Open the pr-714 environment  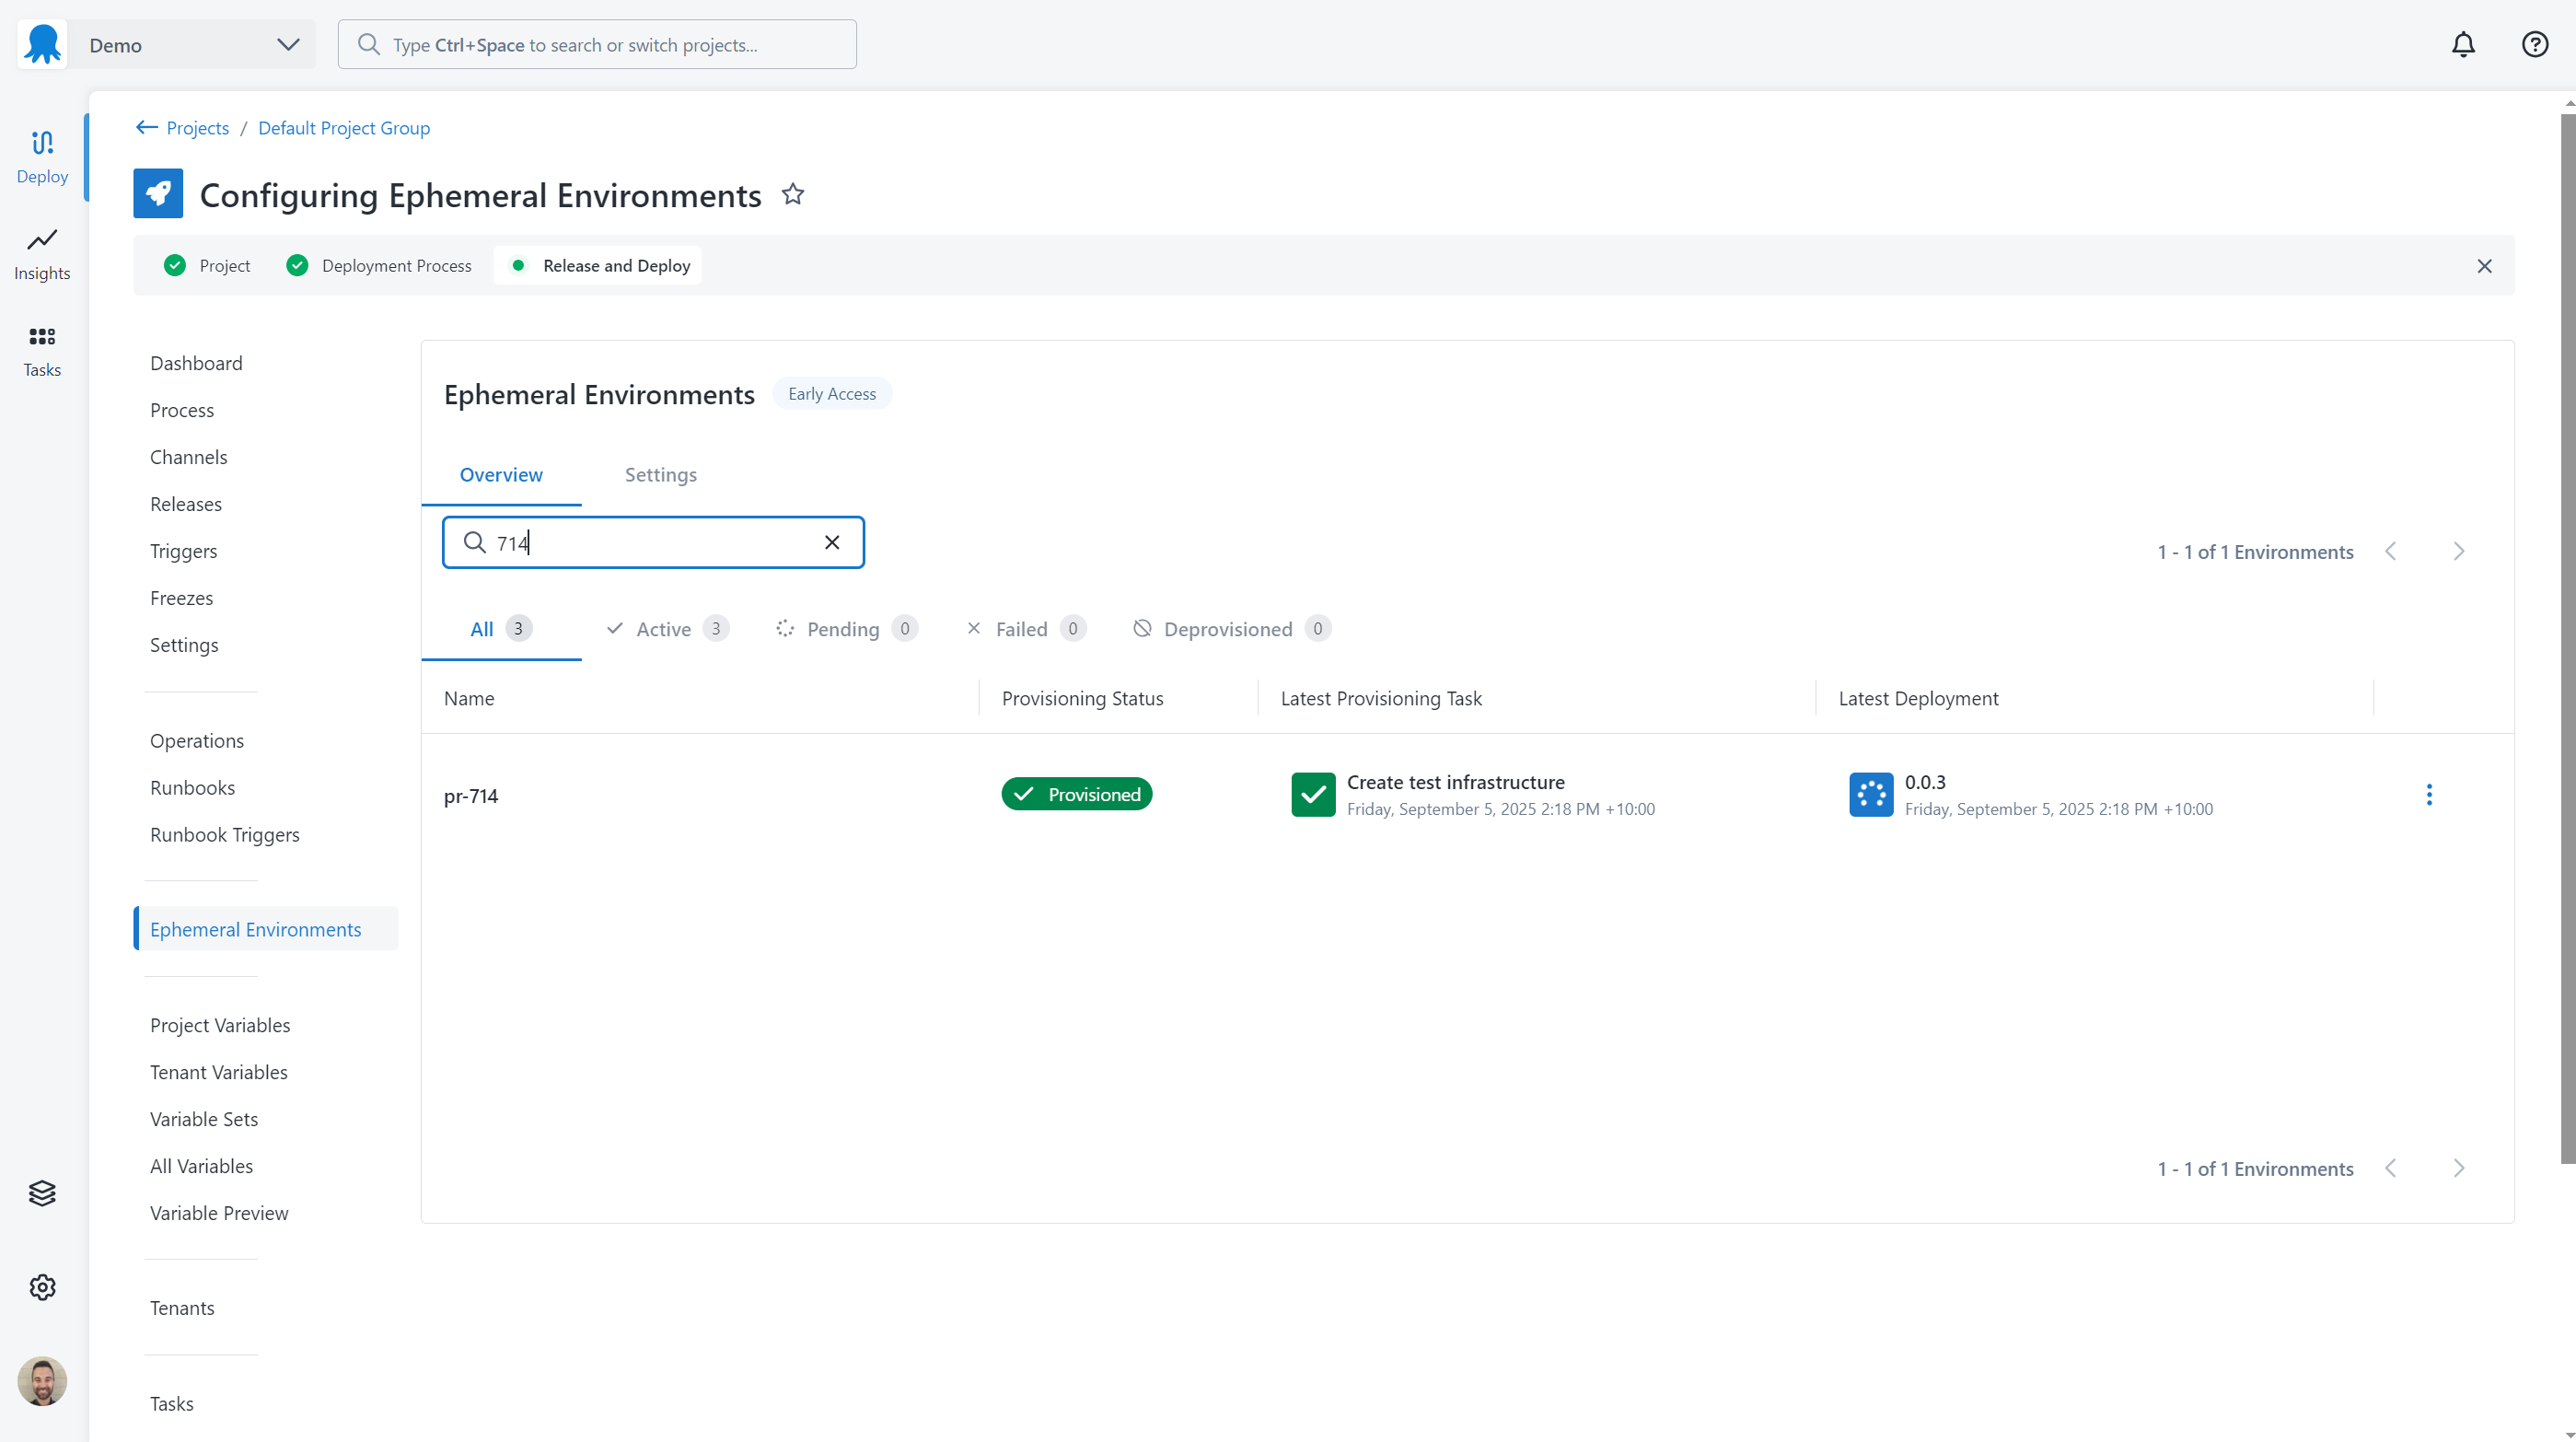tap(471, 796)
